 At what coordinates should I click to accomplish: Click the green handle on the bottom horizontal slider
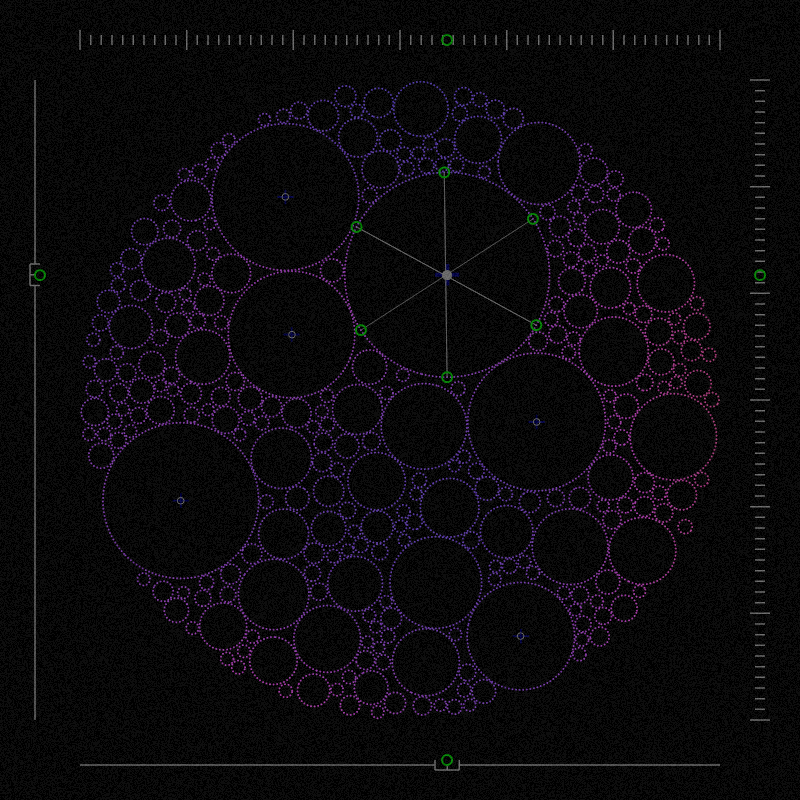pos(447,760)
